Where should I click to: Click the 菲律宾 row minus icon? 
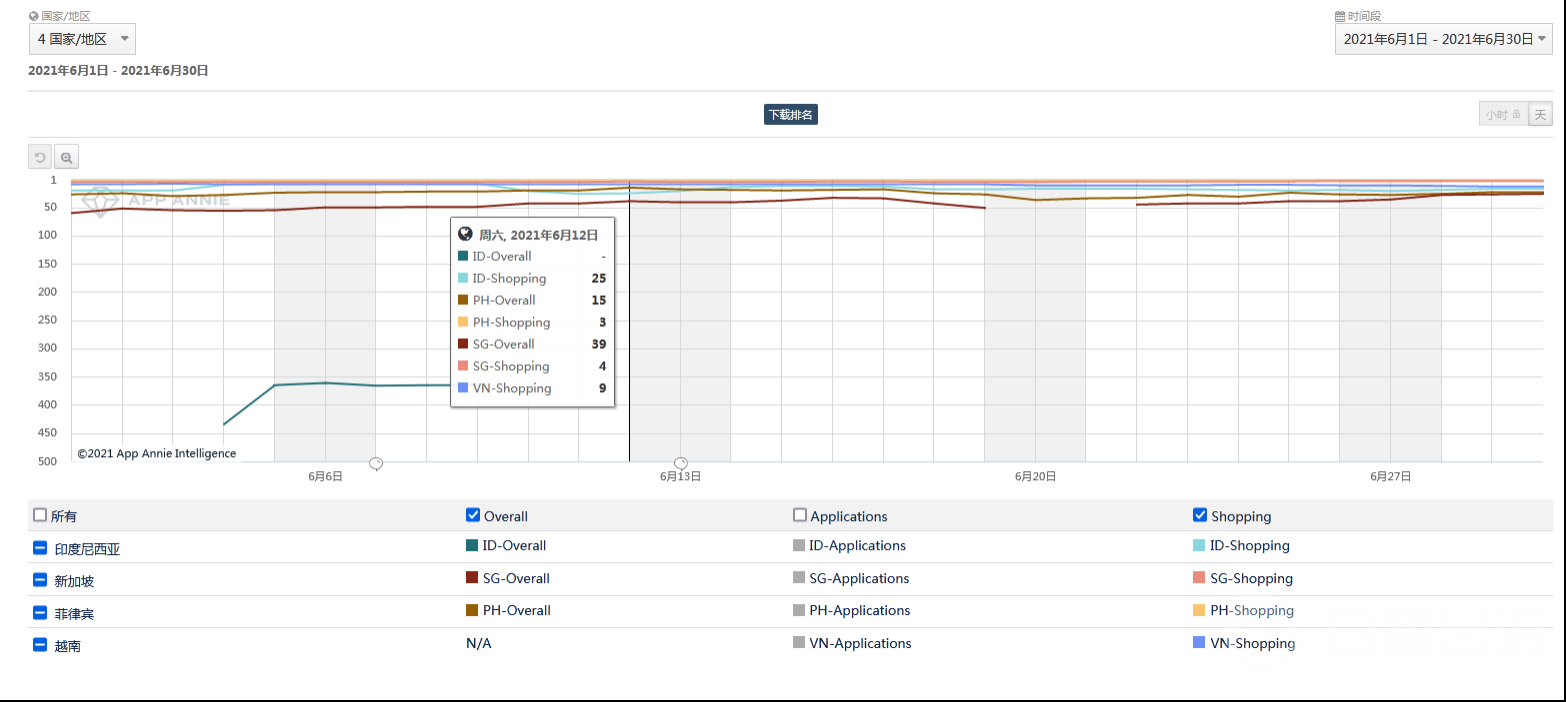(40, 613)
